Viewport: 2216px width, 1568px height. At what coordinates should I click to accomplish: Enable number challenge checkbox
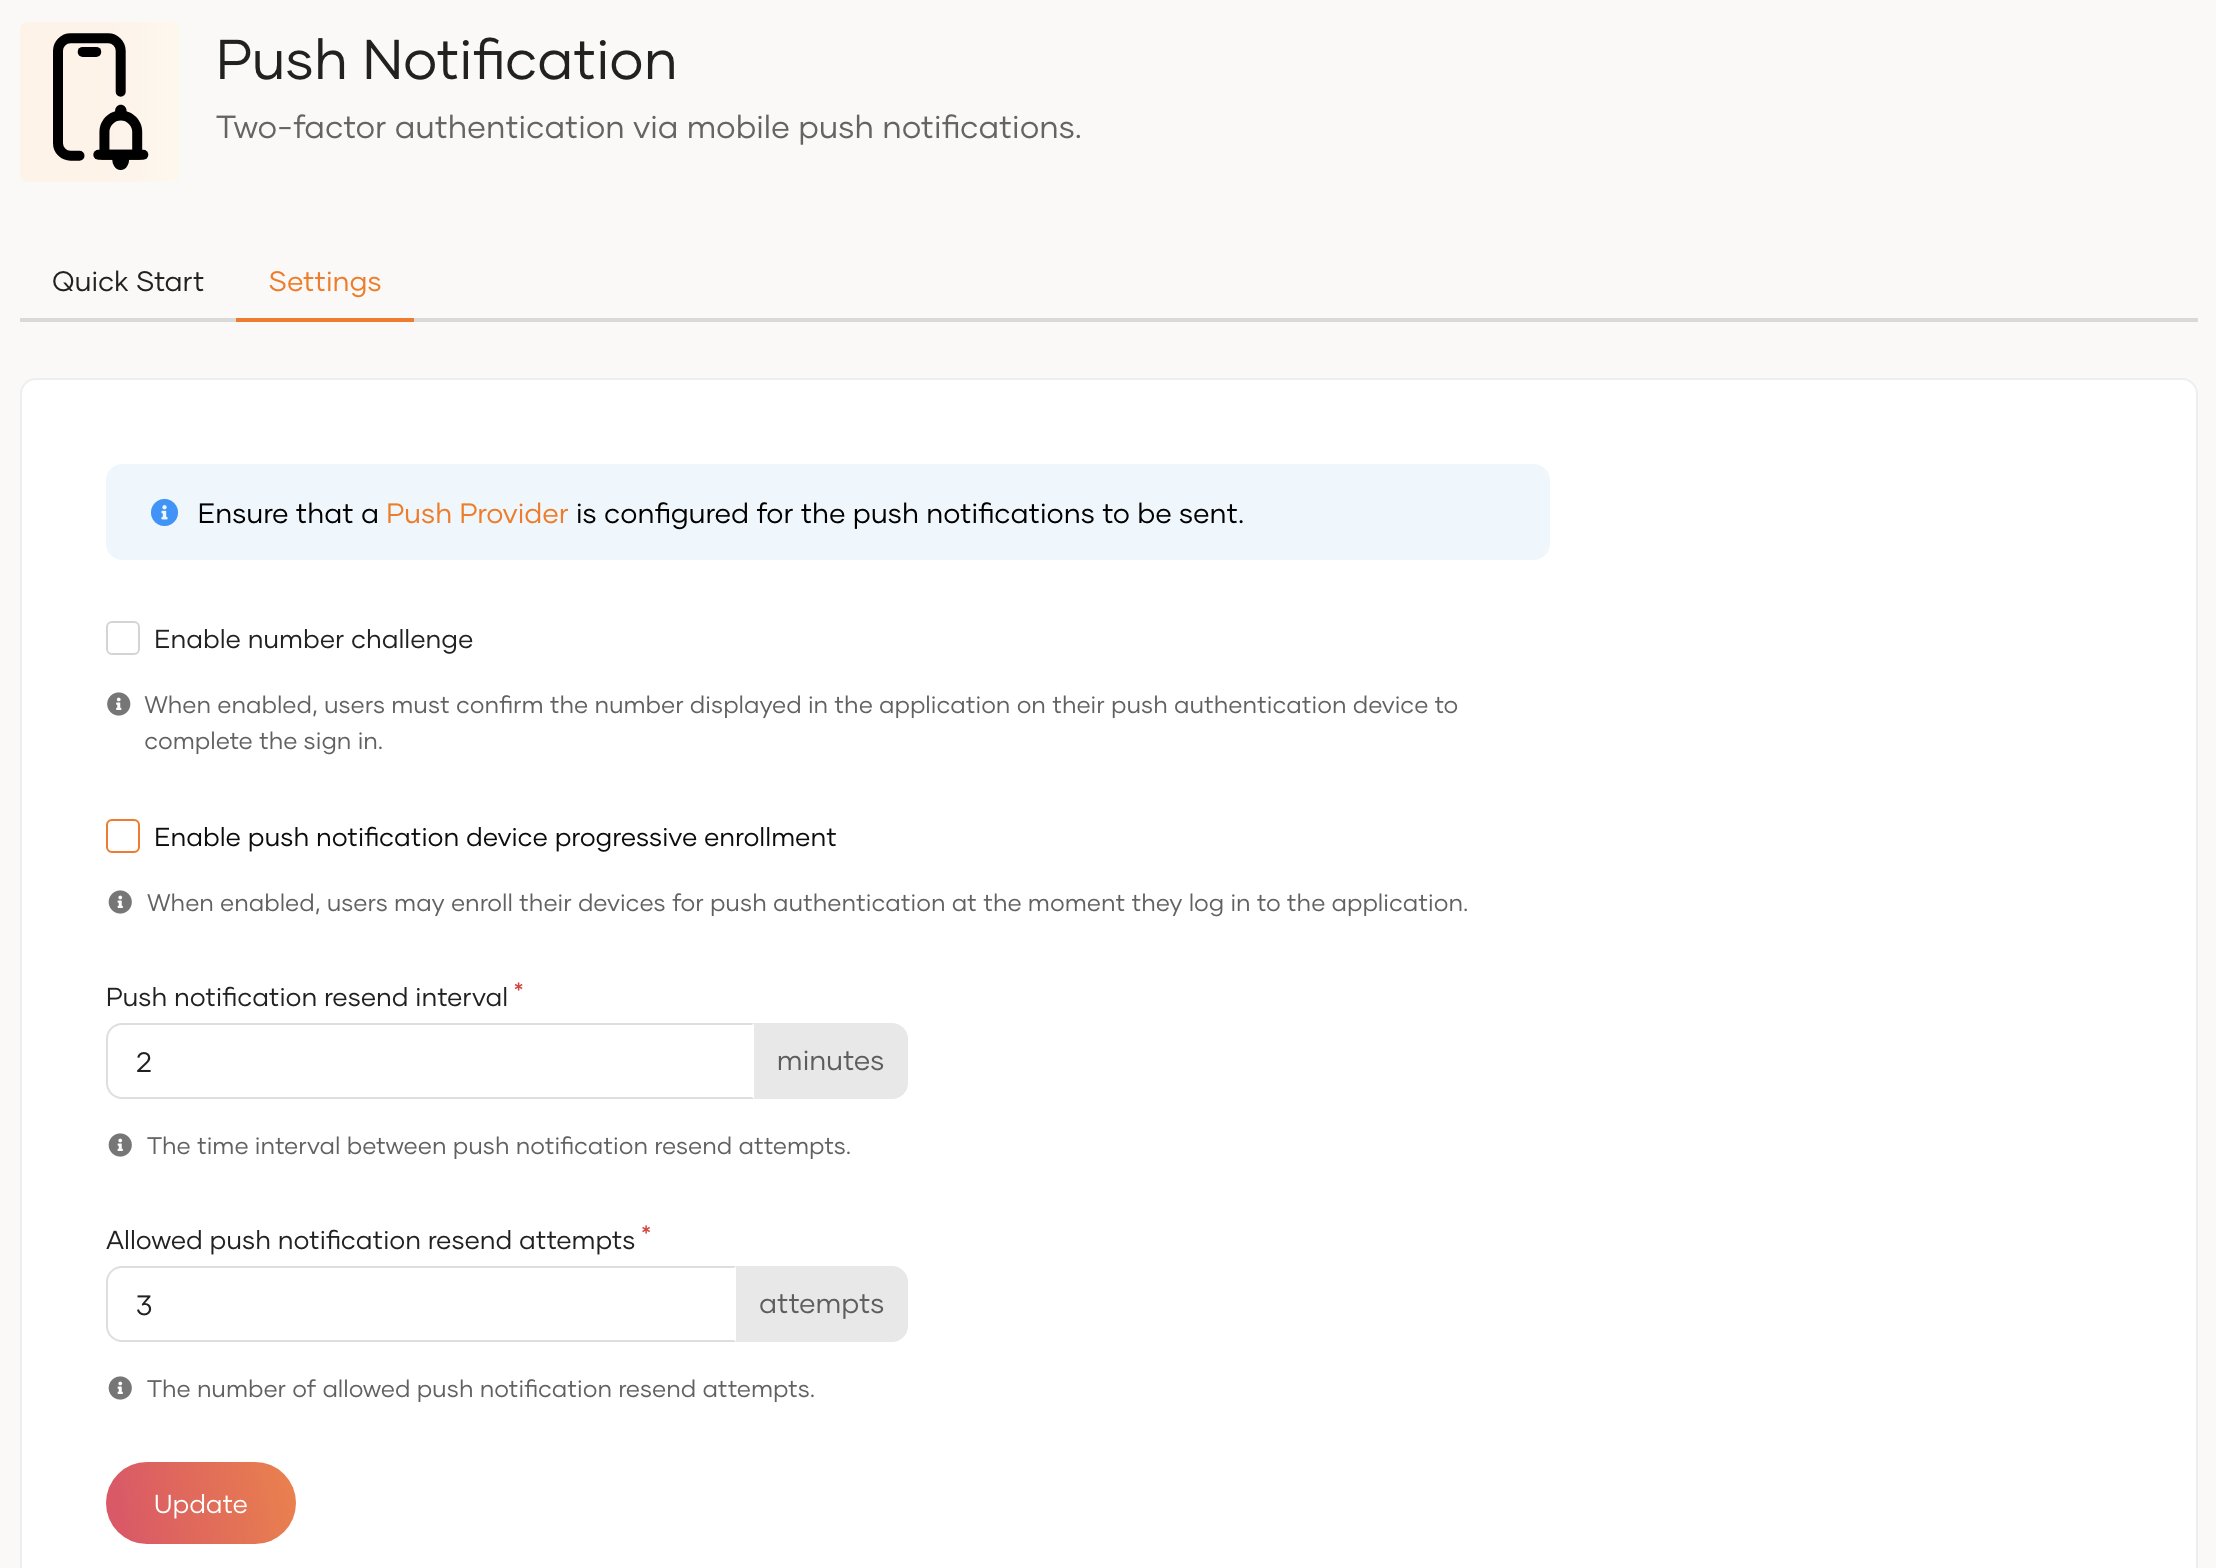[123, 638]
